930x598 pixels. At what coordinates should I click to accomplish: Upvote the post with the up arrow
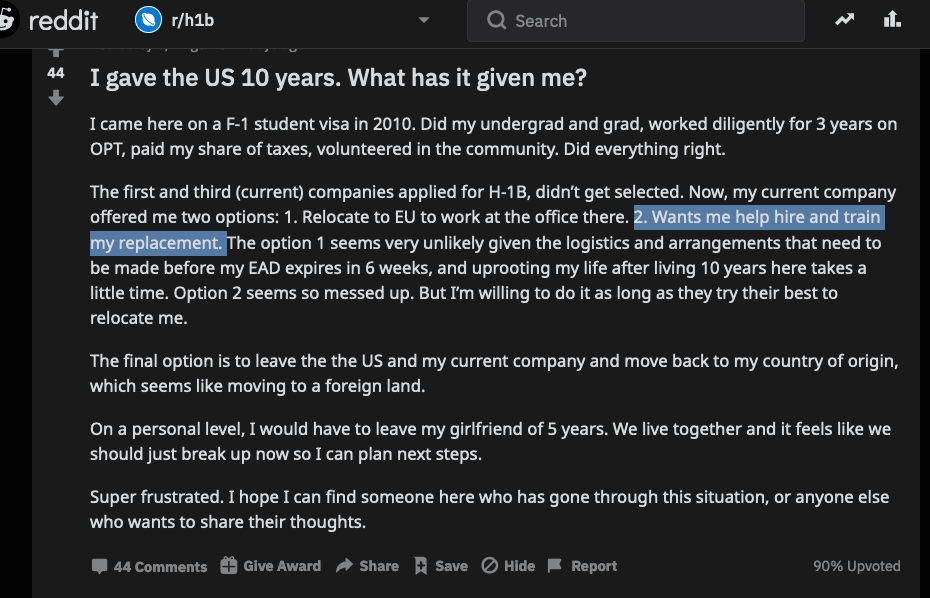(56, 51)
